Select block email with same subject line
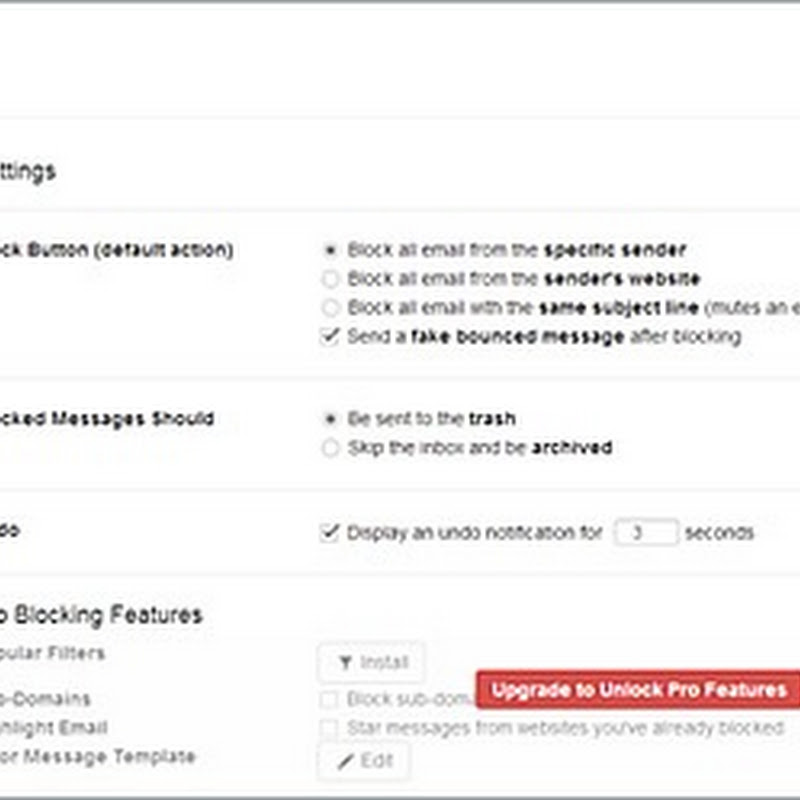Image resolution: width=800 pixels, height=800 pixels. click(330, 307)
